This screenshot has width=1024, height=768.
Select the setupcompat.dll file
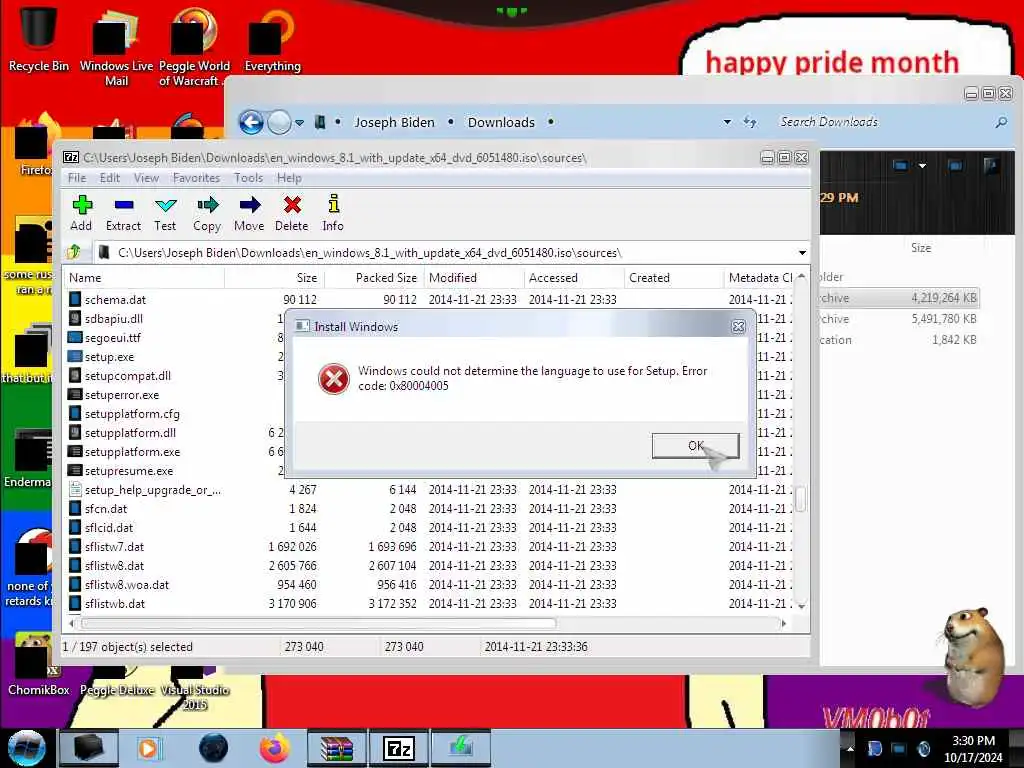(x=127, y=376)
